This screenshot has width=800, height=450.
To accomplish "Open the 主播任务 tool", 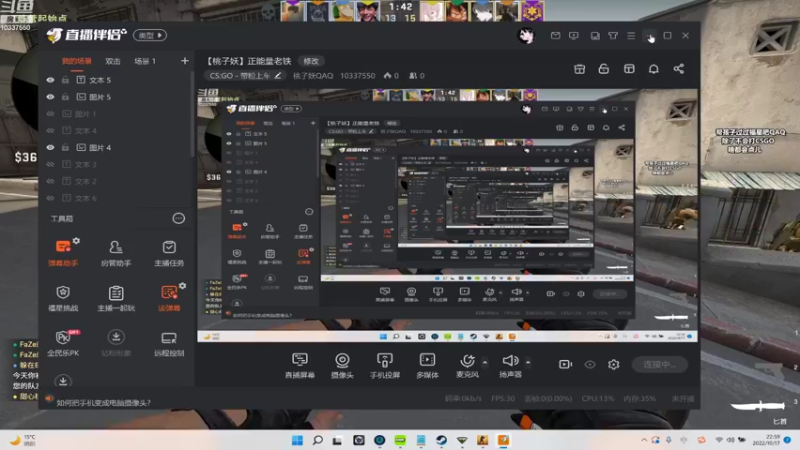I will [x=169, y=253].
